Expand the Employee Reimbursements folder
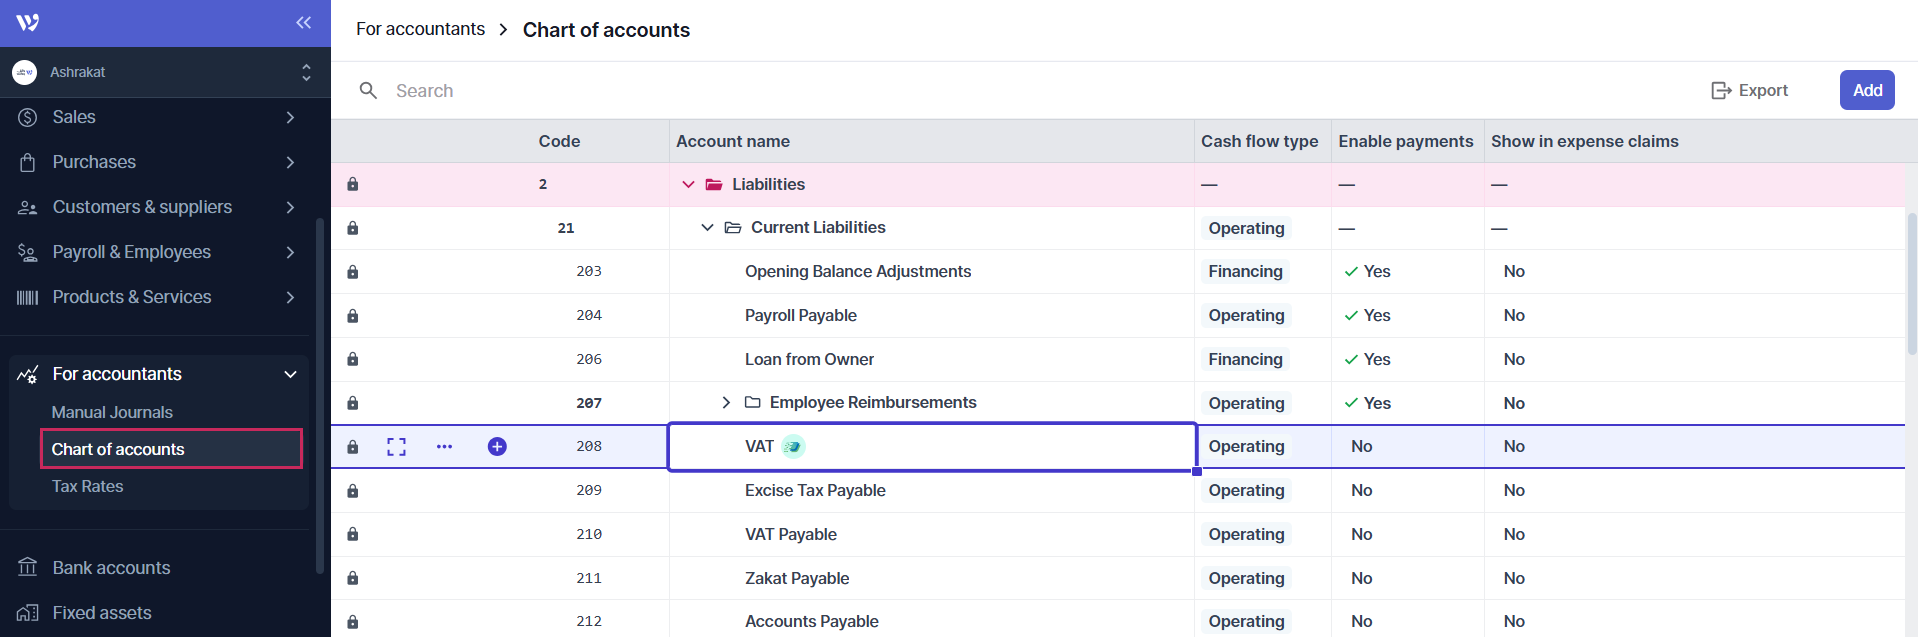 pos(726,403)
